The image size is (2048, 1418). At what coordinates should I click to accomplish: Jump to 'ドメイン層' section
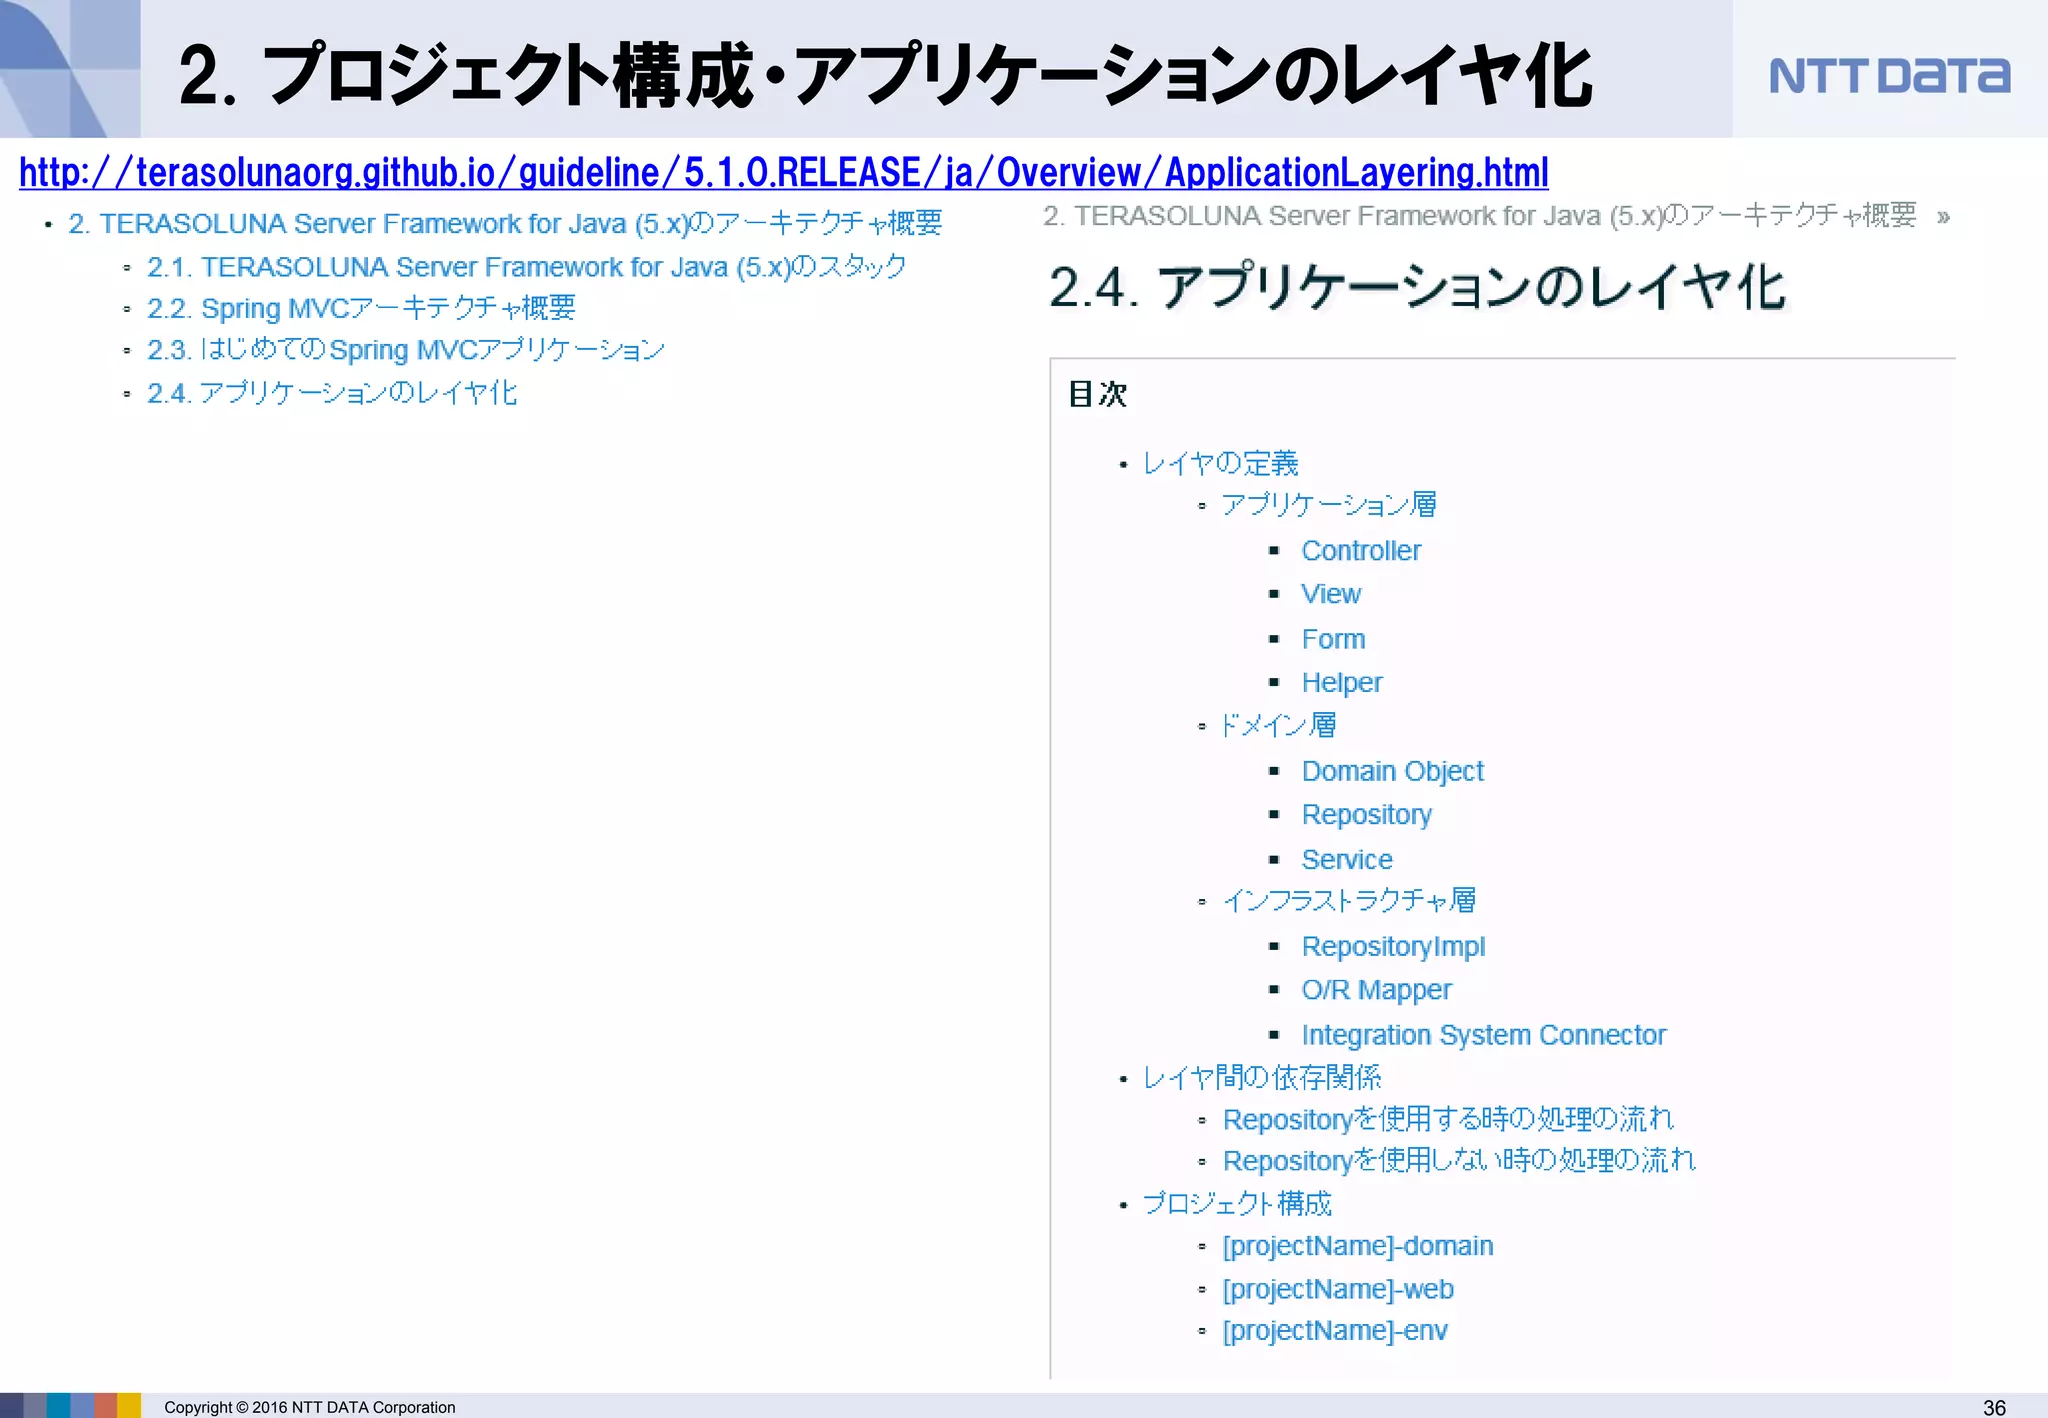tap(1279, 725)
